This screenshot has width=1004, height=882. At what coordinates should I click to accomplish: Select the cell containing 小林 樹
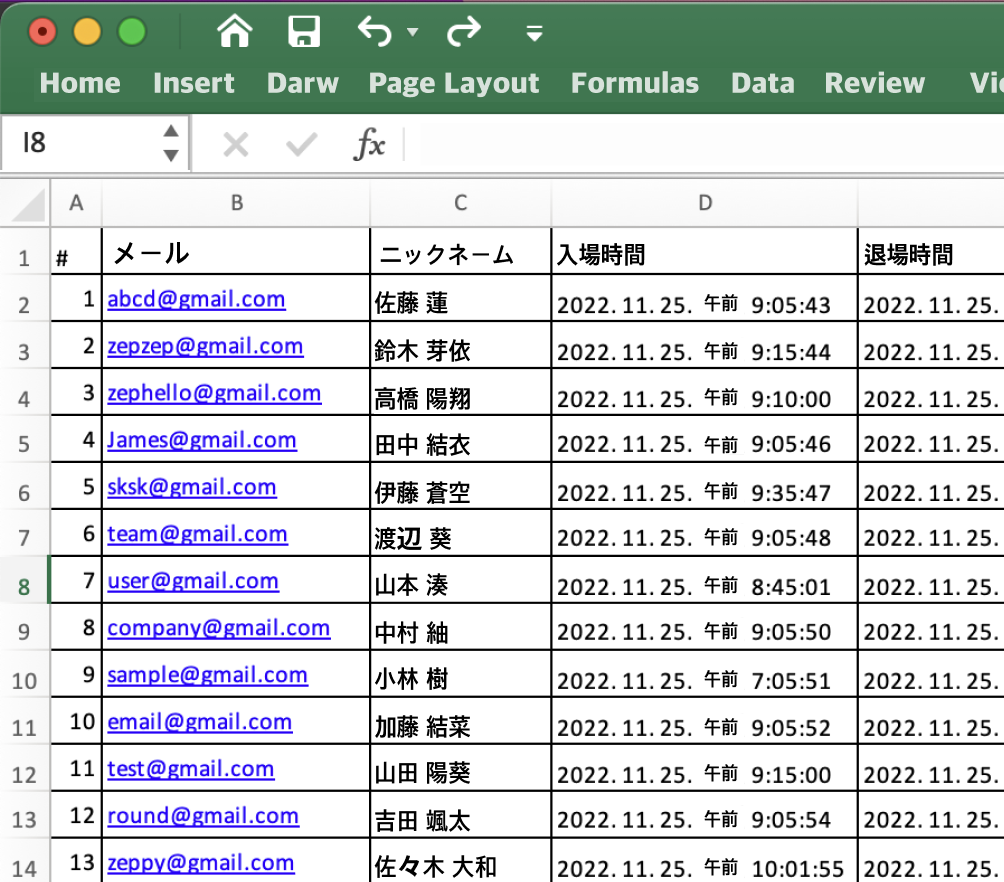coord(460,674)
